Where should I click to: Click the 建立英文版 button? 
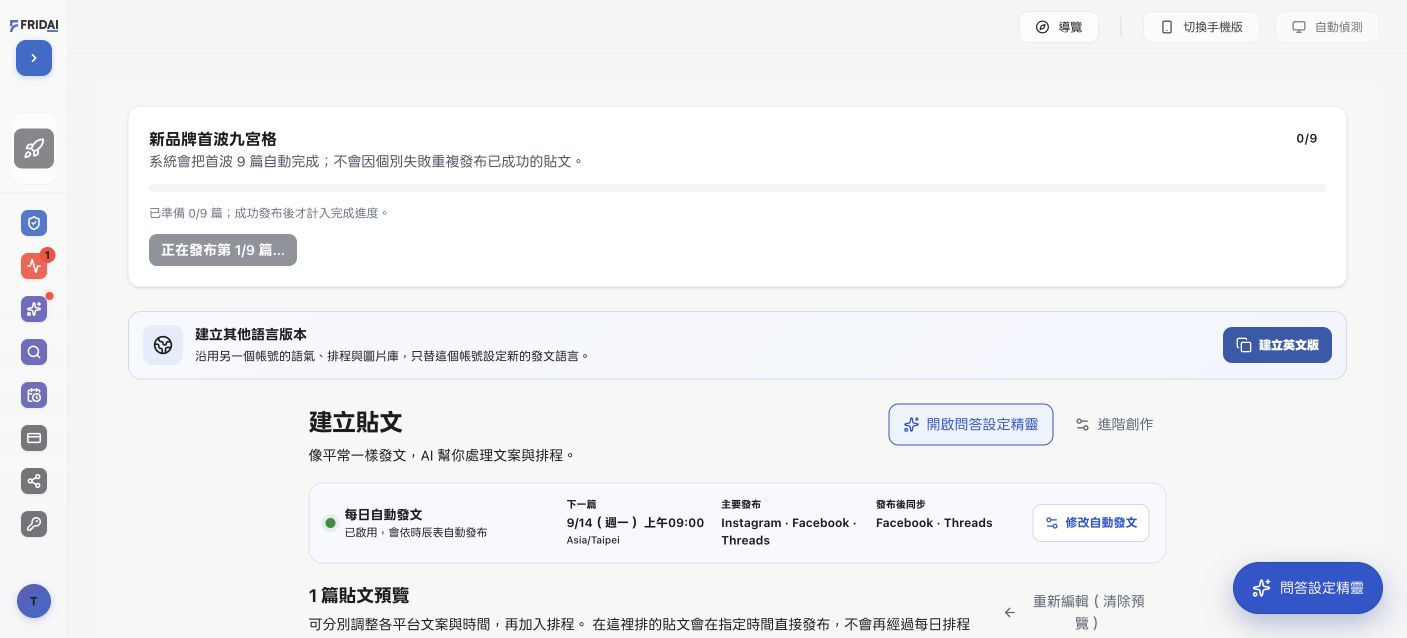point(1277,345)
